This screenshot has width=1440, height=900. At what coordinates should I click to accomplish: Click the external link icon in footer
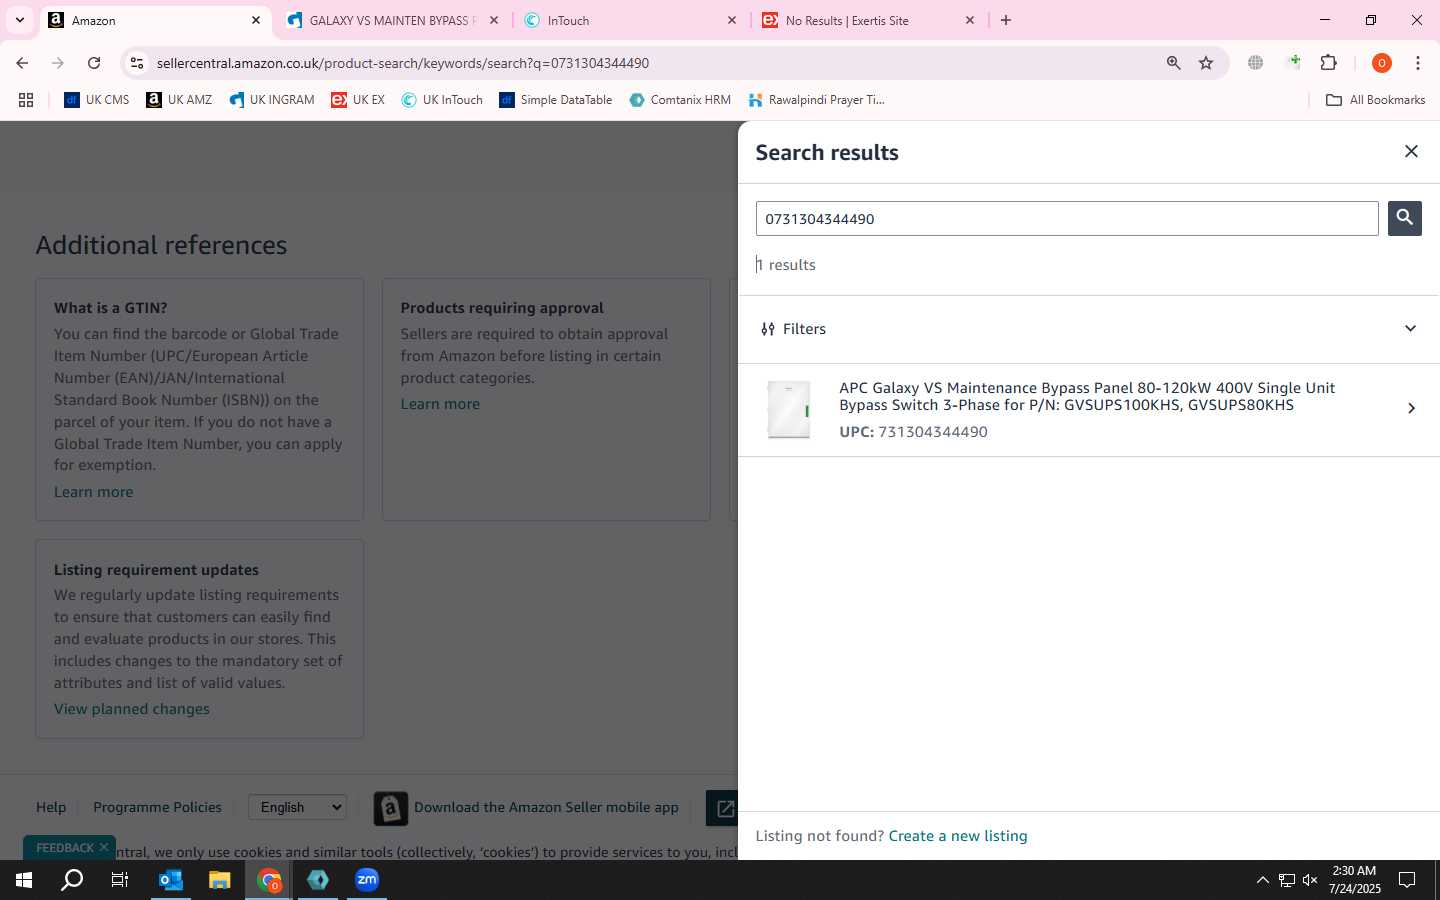tap(726, 808)
